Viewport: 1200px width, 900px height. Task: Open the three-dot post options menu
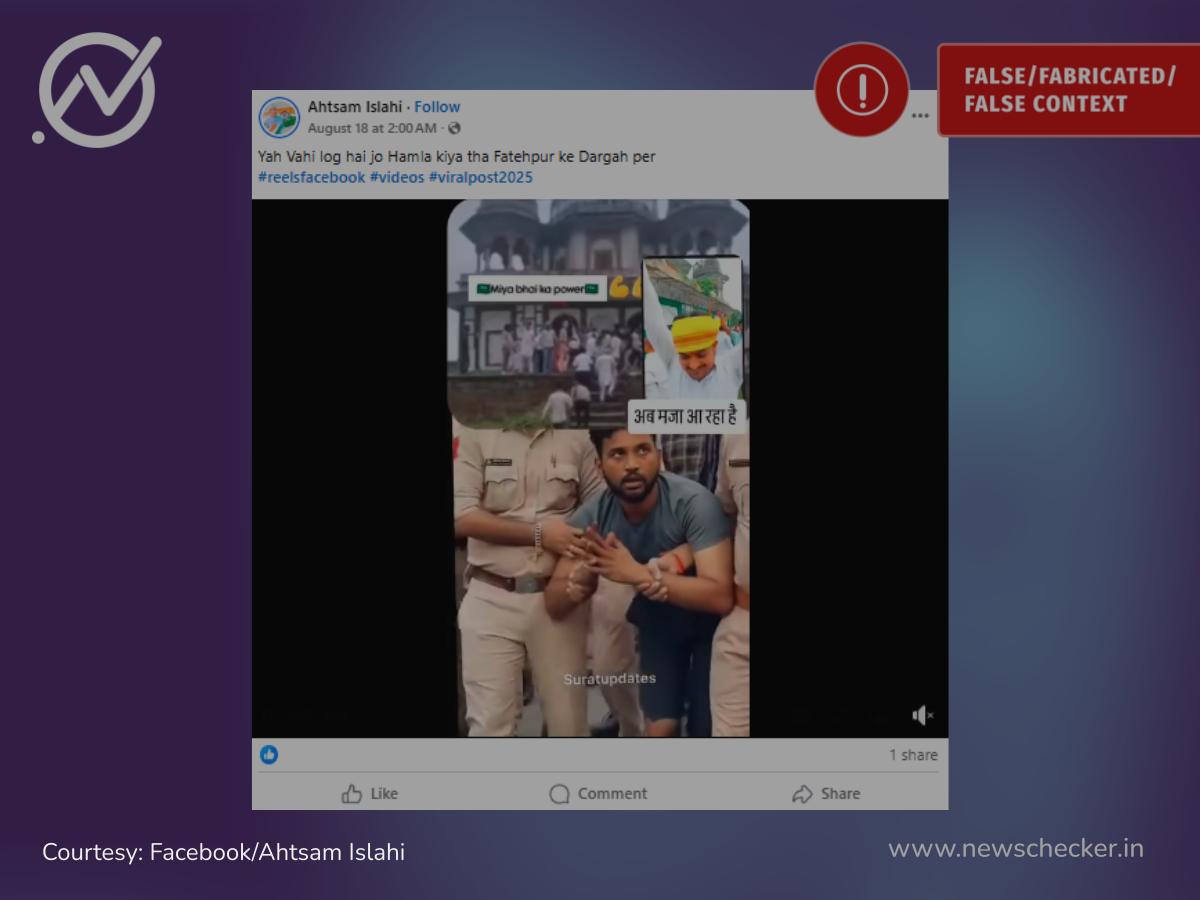(x=920, y=116)
